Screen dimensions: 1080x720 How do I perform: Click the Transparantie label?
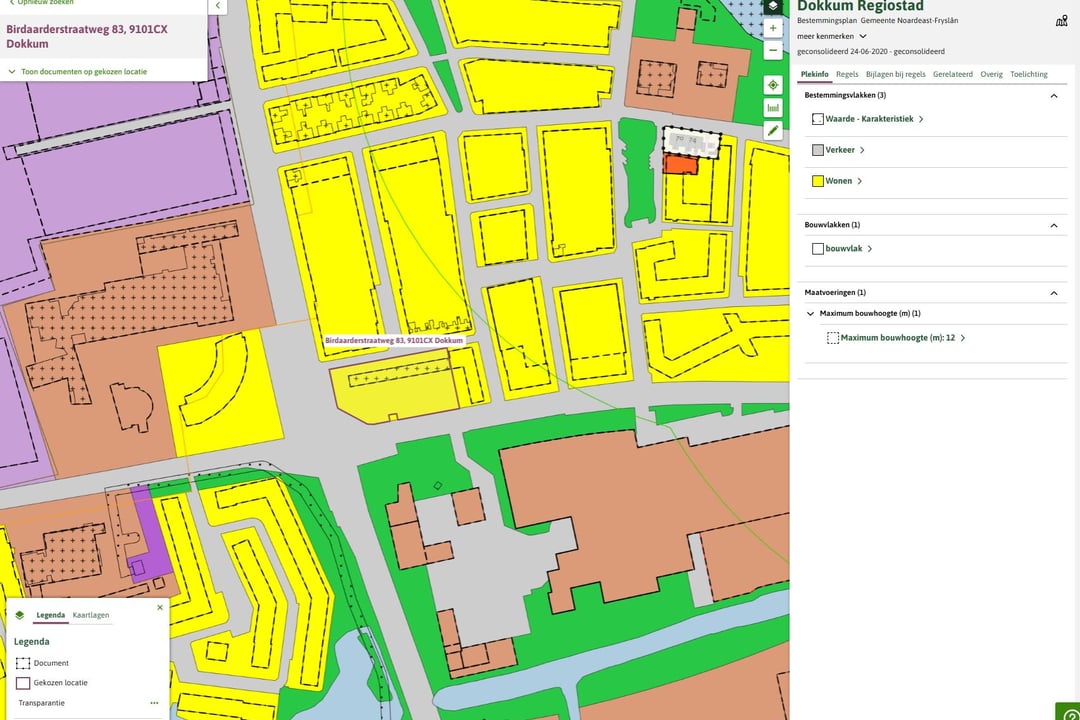[x=41, y=703]
